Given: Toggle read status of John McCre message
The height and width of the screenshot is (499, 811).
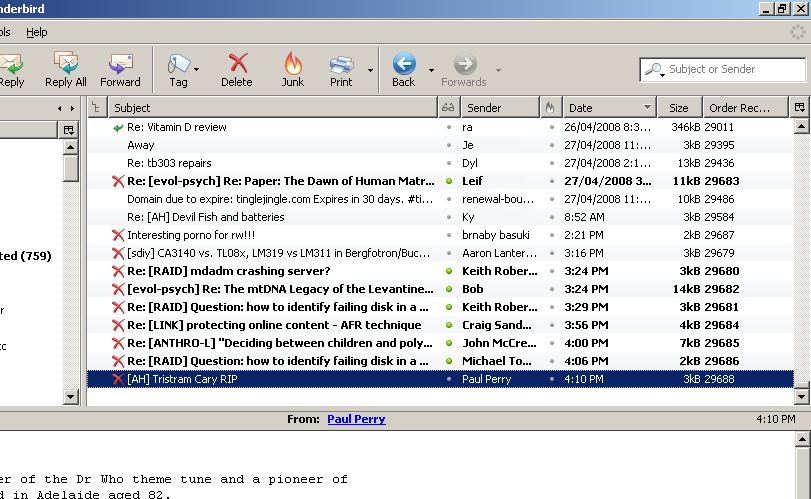Looking at the screenshot, I should [x=449, y=343].
